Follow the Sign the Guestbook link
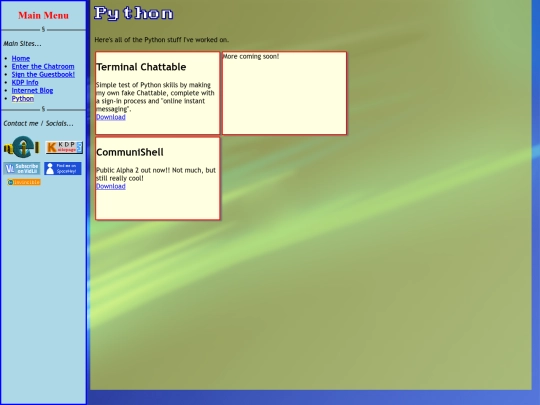The width and height of the screenshot is (540, 405). (x=43, y=74)
